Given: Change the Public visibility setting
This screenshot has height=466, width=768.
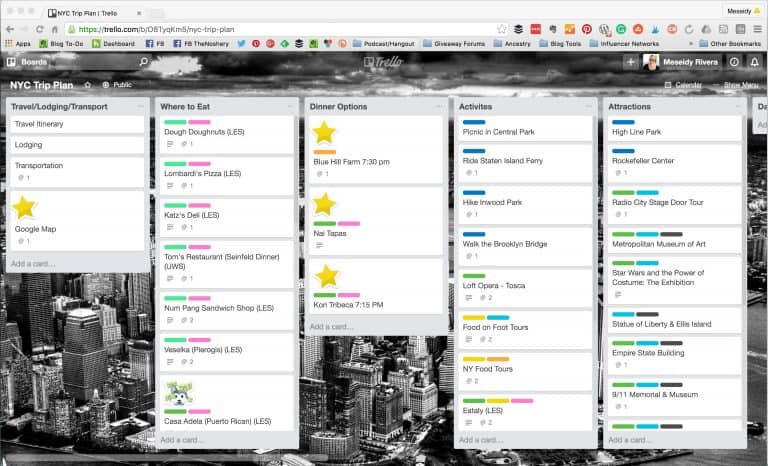Looking at the screenshot, I should [117, 85].
